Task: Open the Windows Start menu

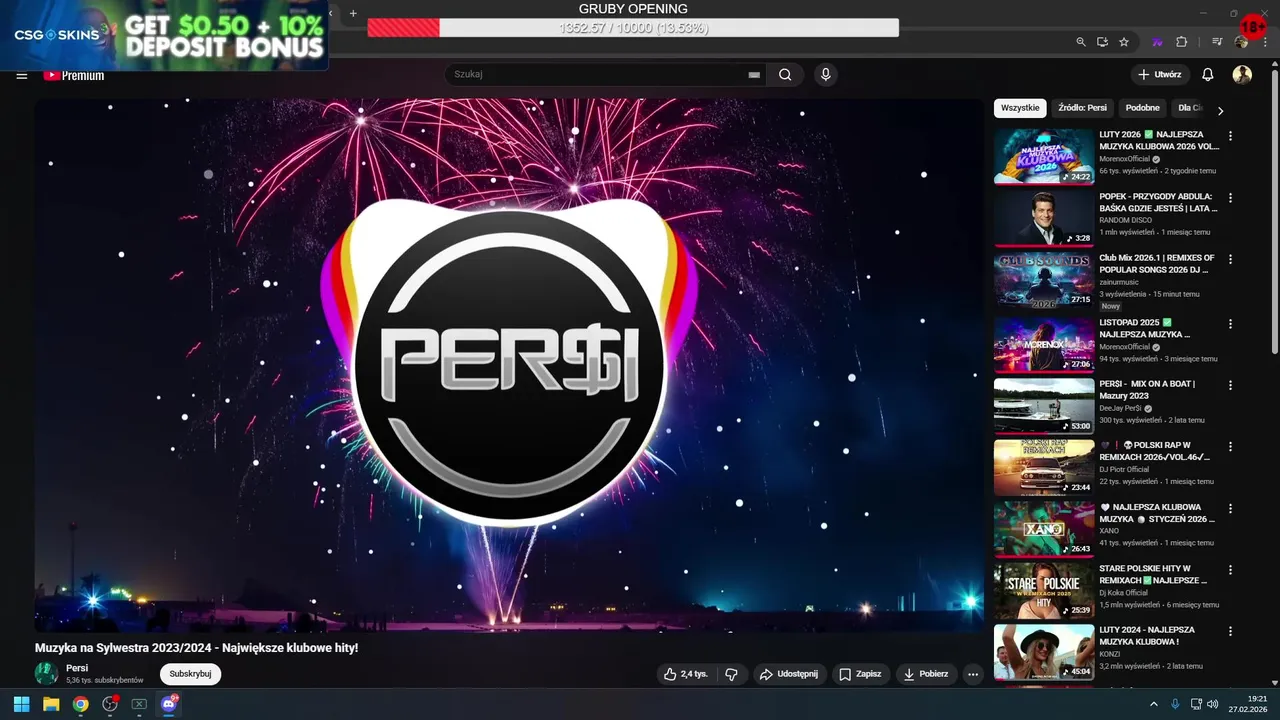Action: (21, 704)
